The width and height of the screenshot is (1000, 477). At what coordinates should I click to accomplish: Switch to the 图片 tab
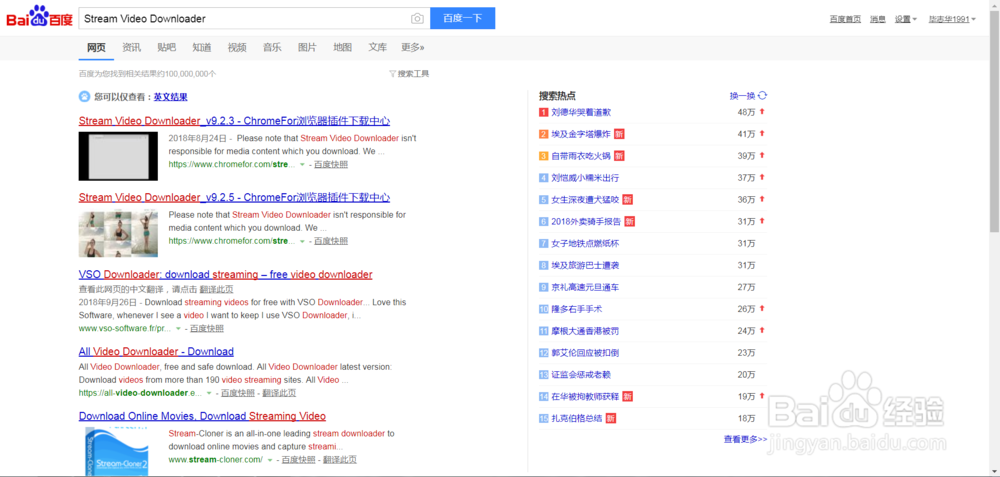[x=307, y=47]
